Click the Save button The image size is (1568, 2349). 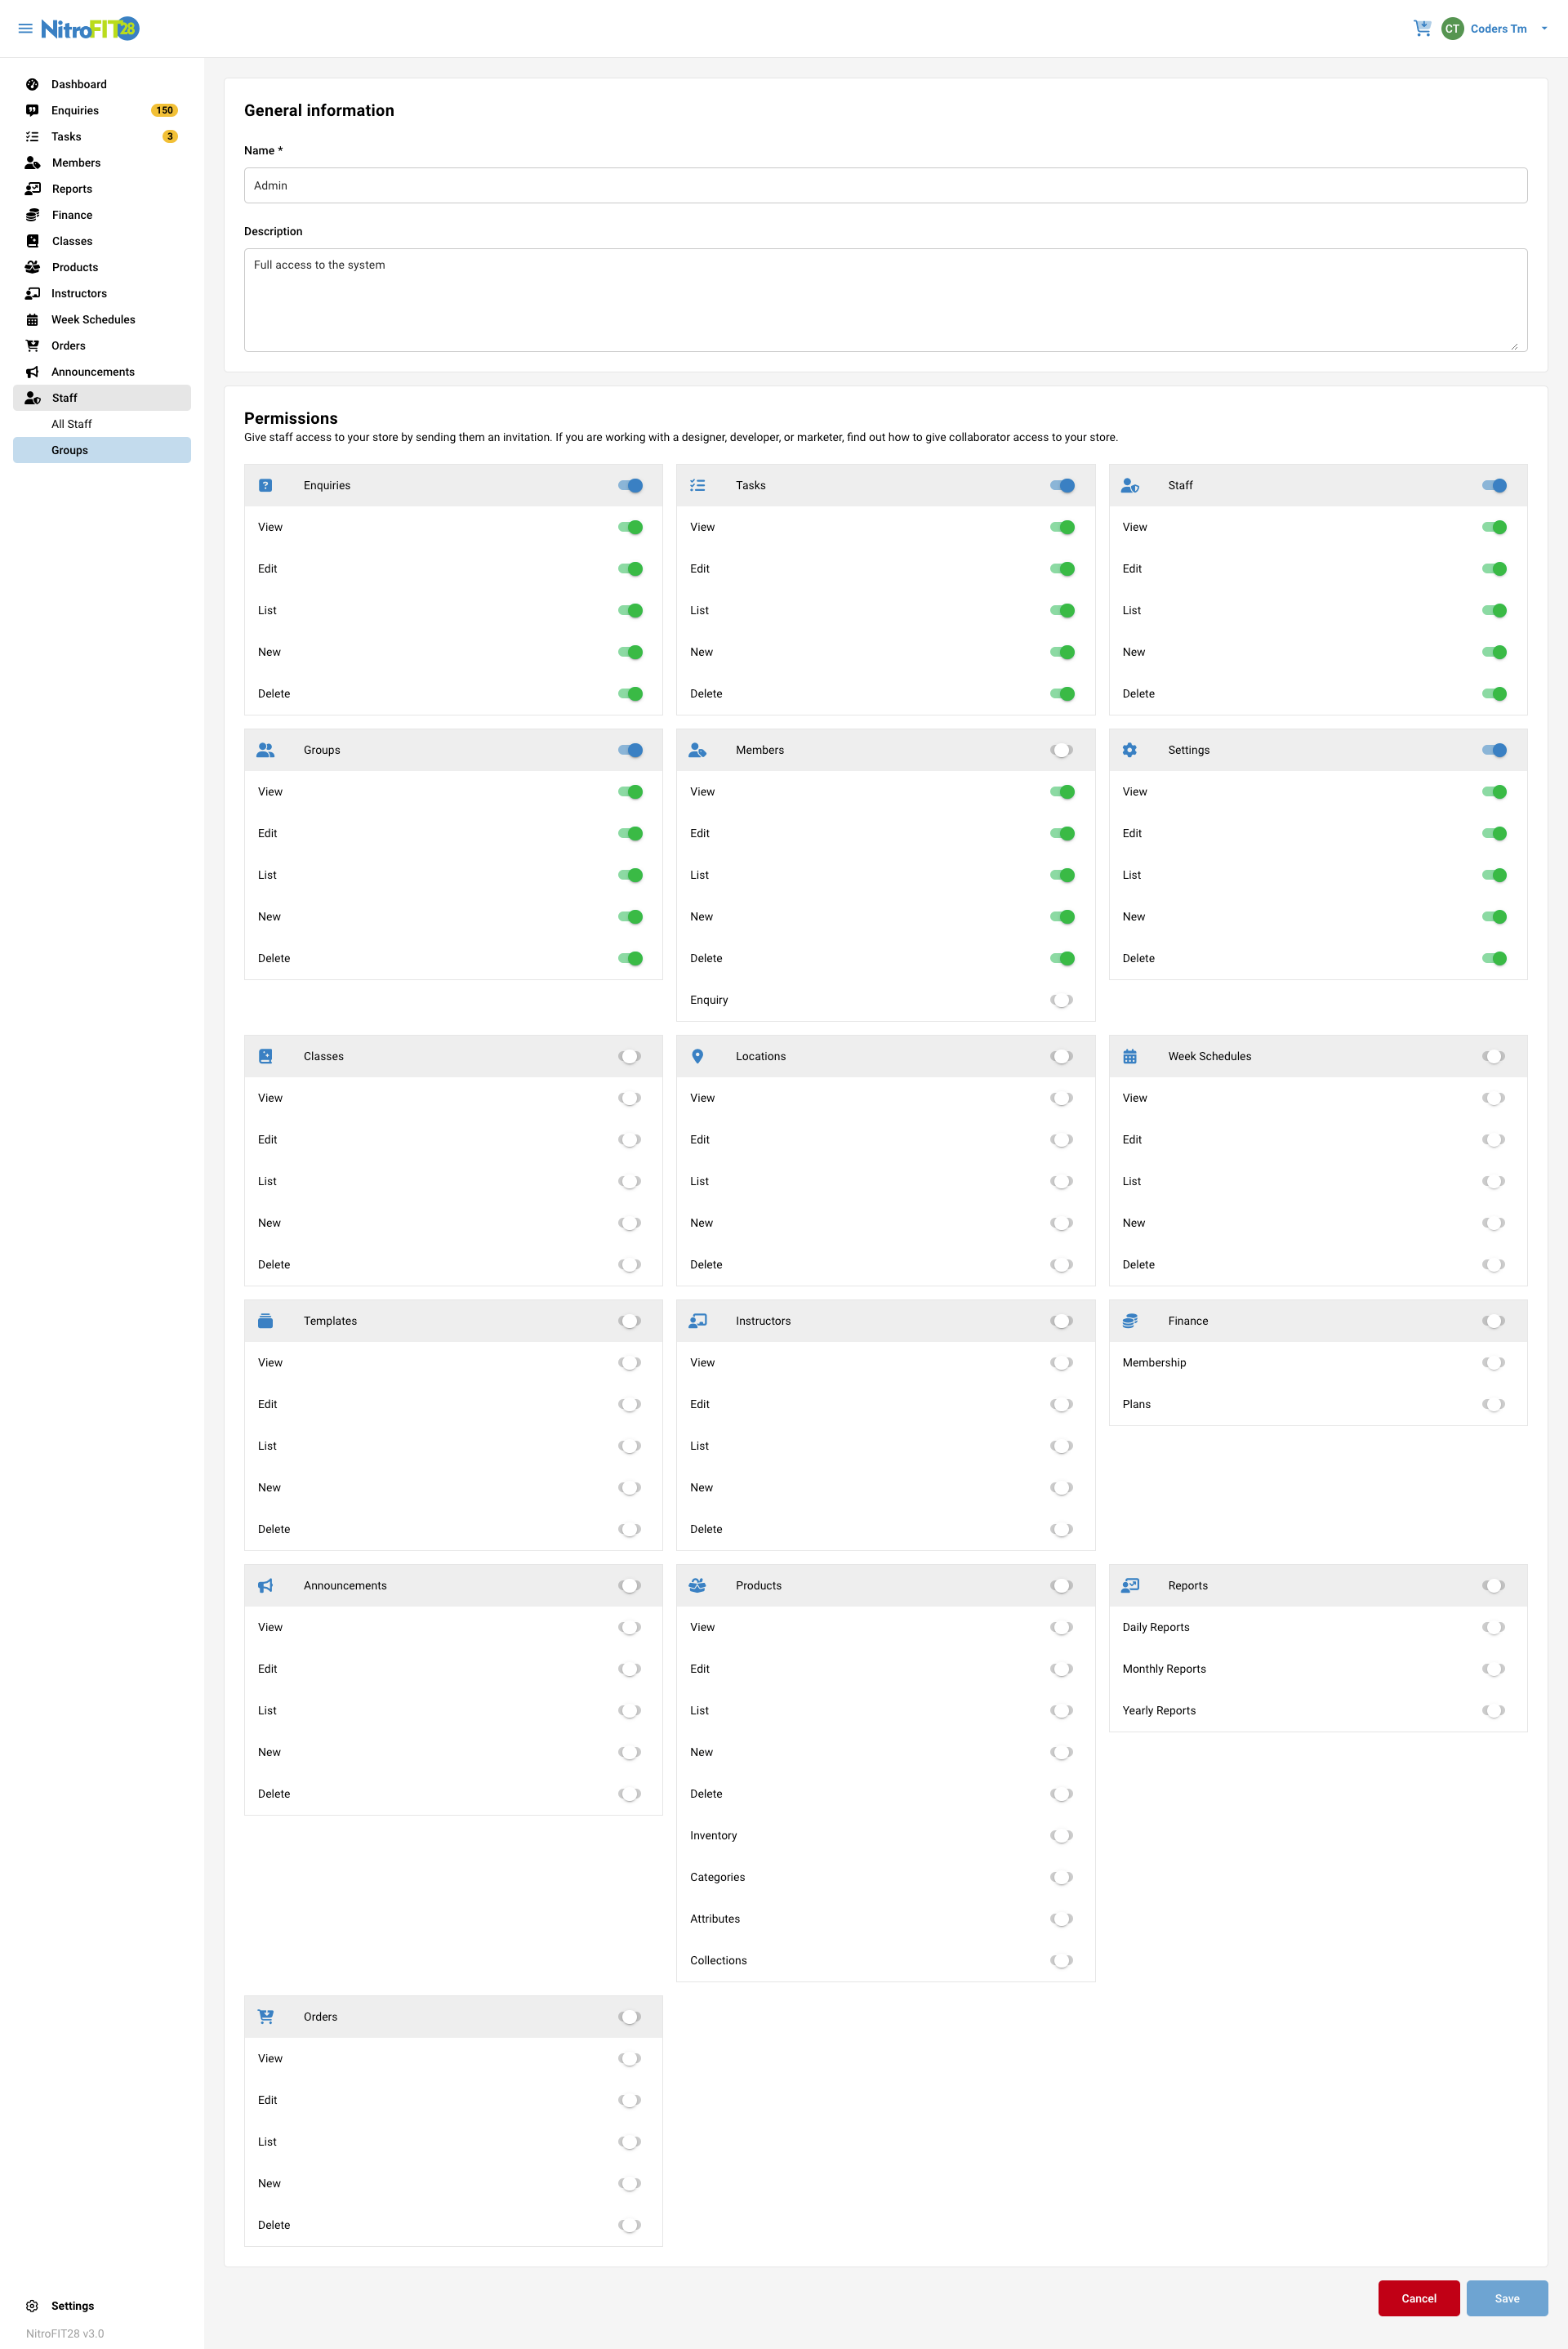pyautogui.click(x=1506, y=2298)
